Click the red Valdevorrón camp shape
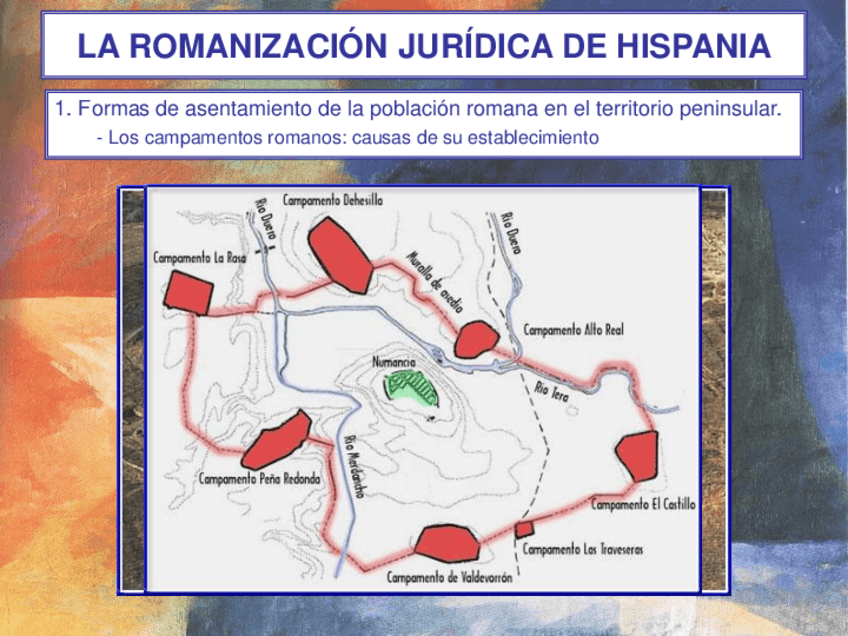848x636 pixels. (x=447, y=544)
